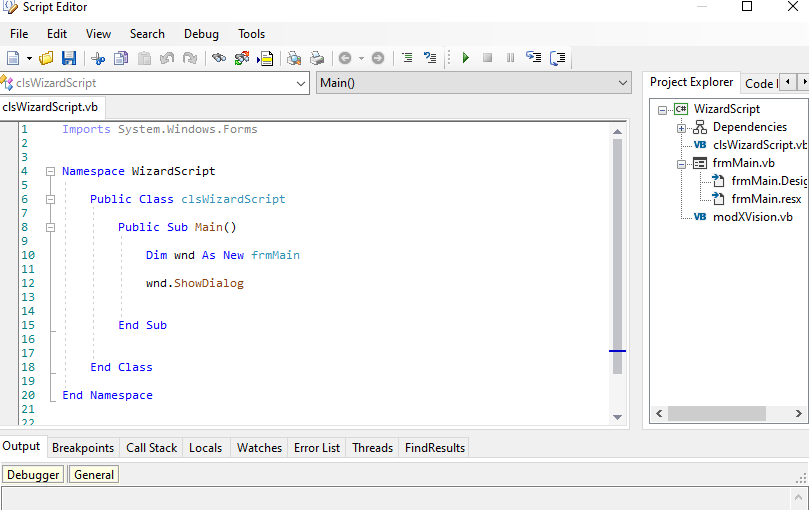
Task: Click the Find binoculars icon
Action: tap(219, 58)
